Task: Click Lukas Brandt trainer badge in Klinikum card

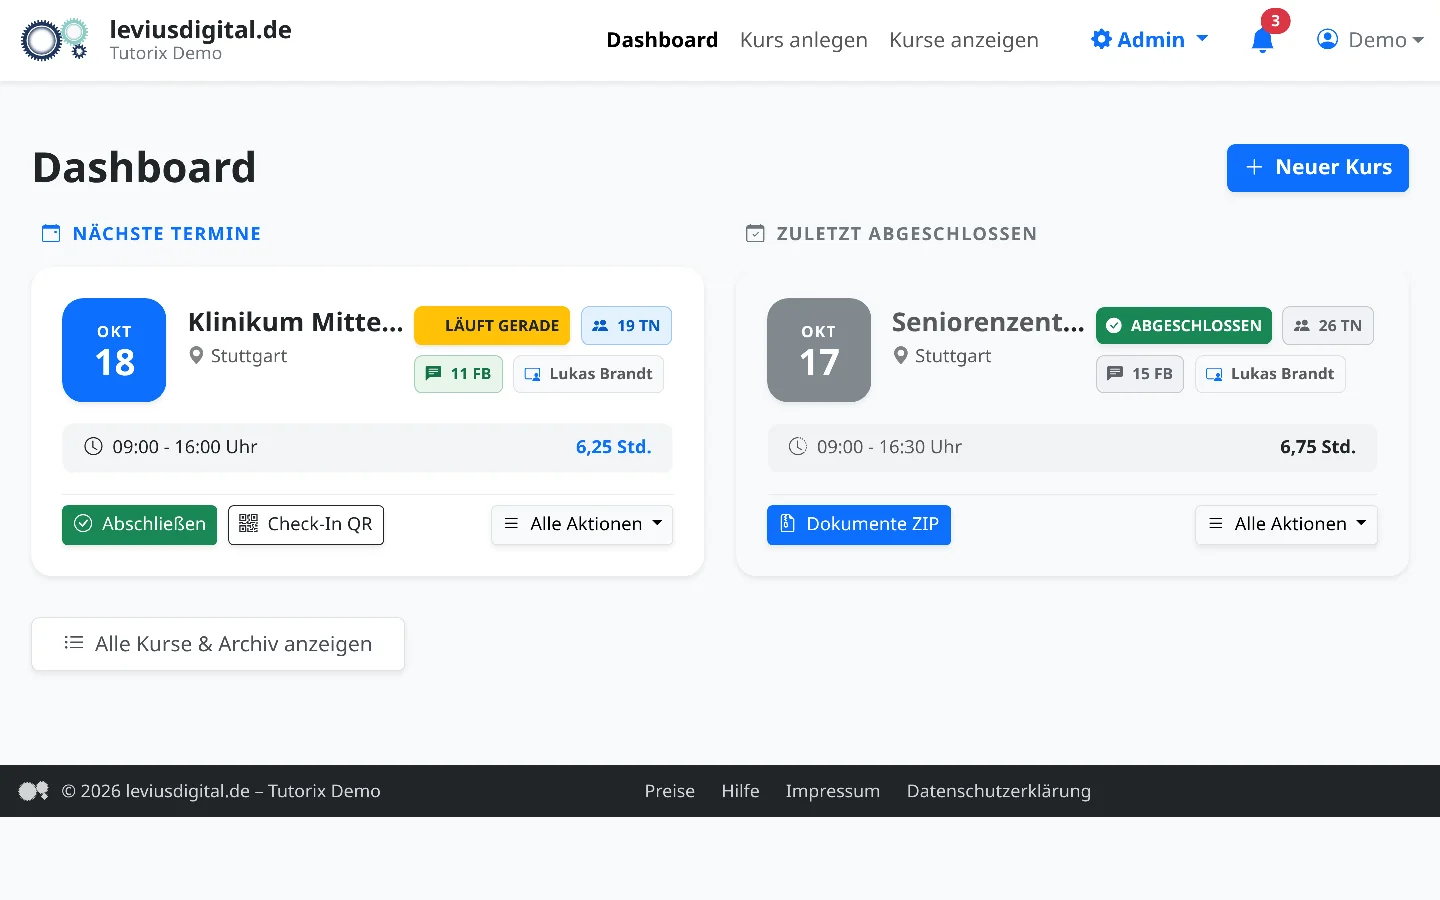Action: [588, 374]
